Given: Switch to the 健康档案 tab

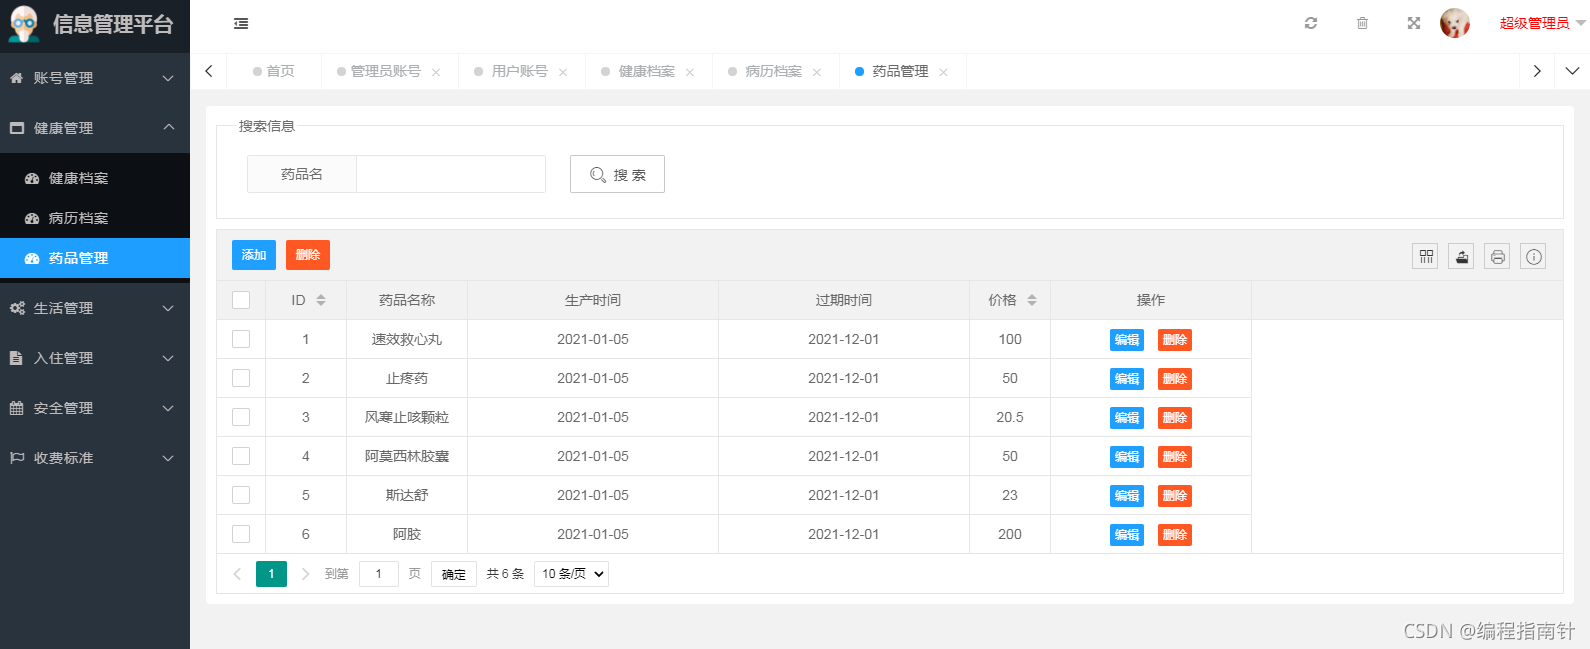Looking at the screenshot, I should tap(646, 72).
